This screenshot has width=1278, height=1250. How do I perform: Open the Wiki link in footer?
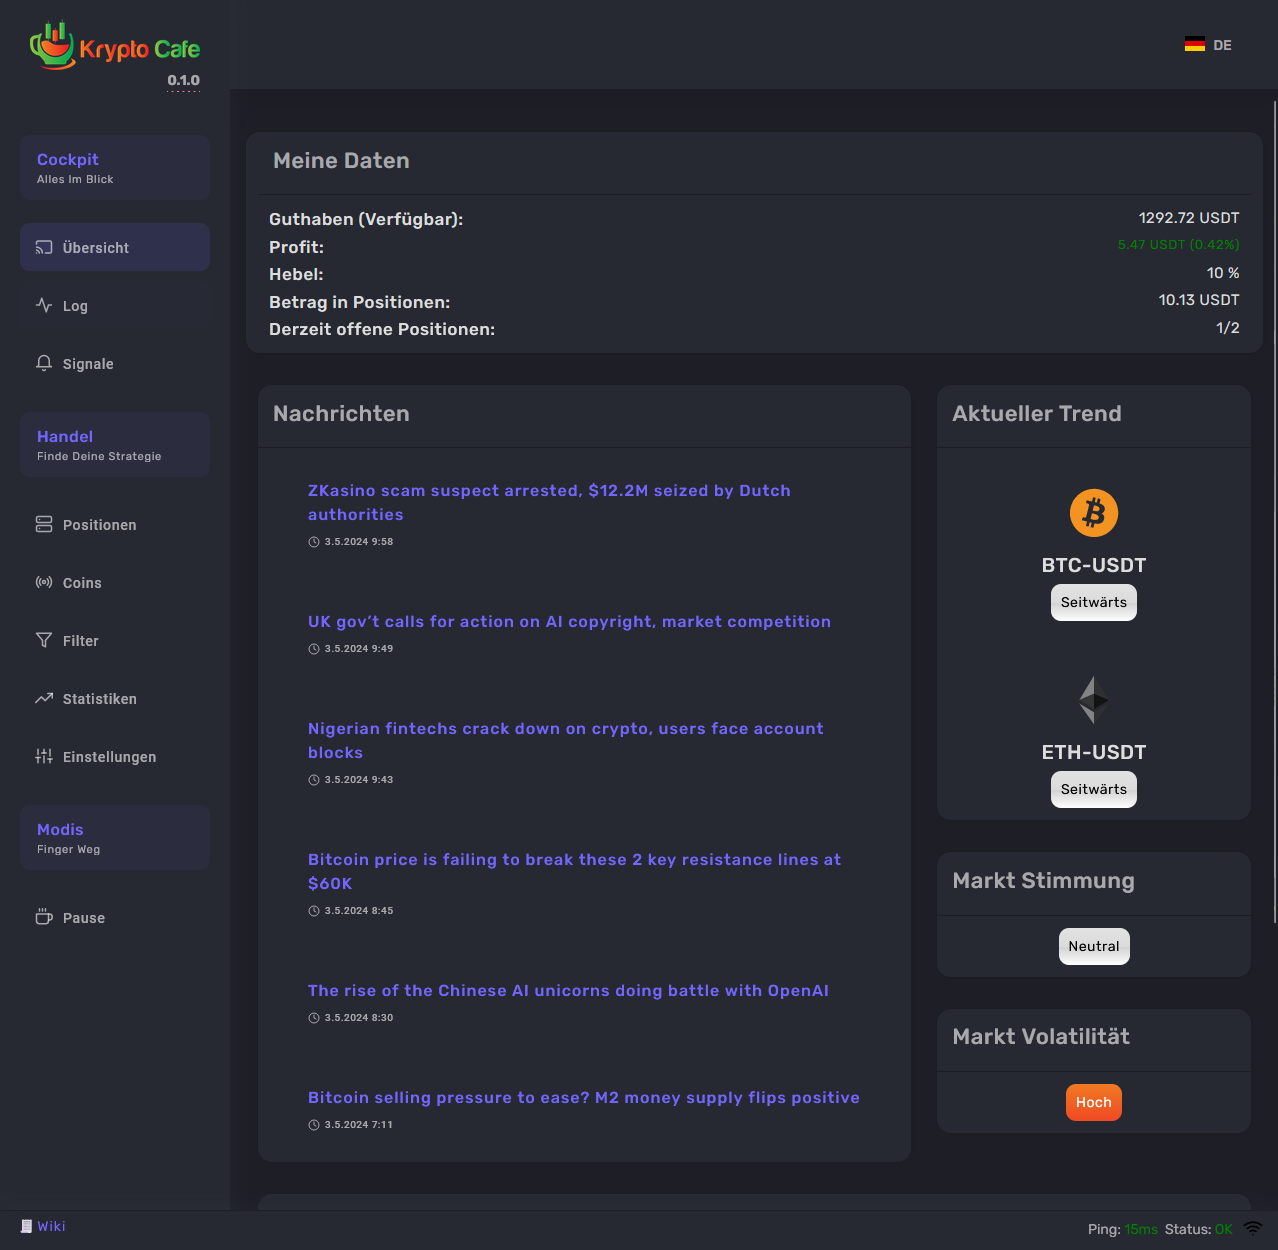click(51, 1226)
